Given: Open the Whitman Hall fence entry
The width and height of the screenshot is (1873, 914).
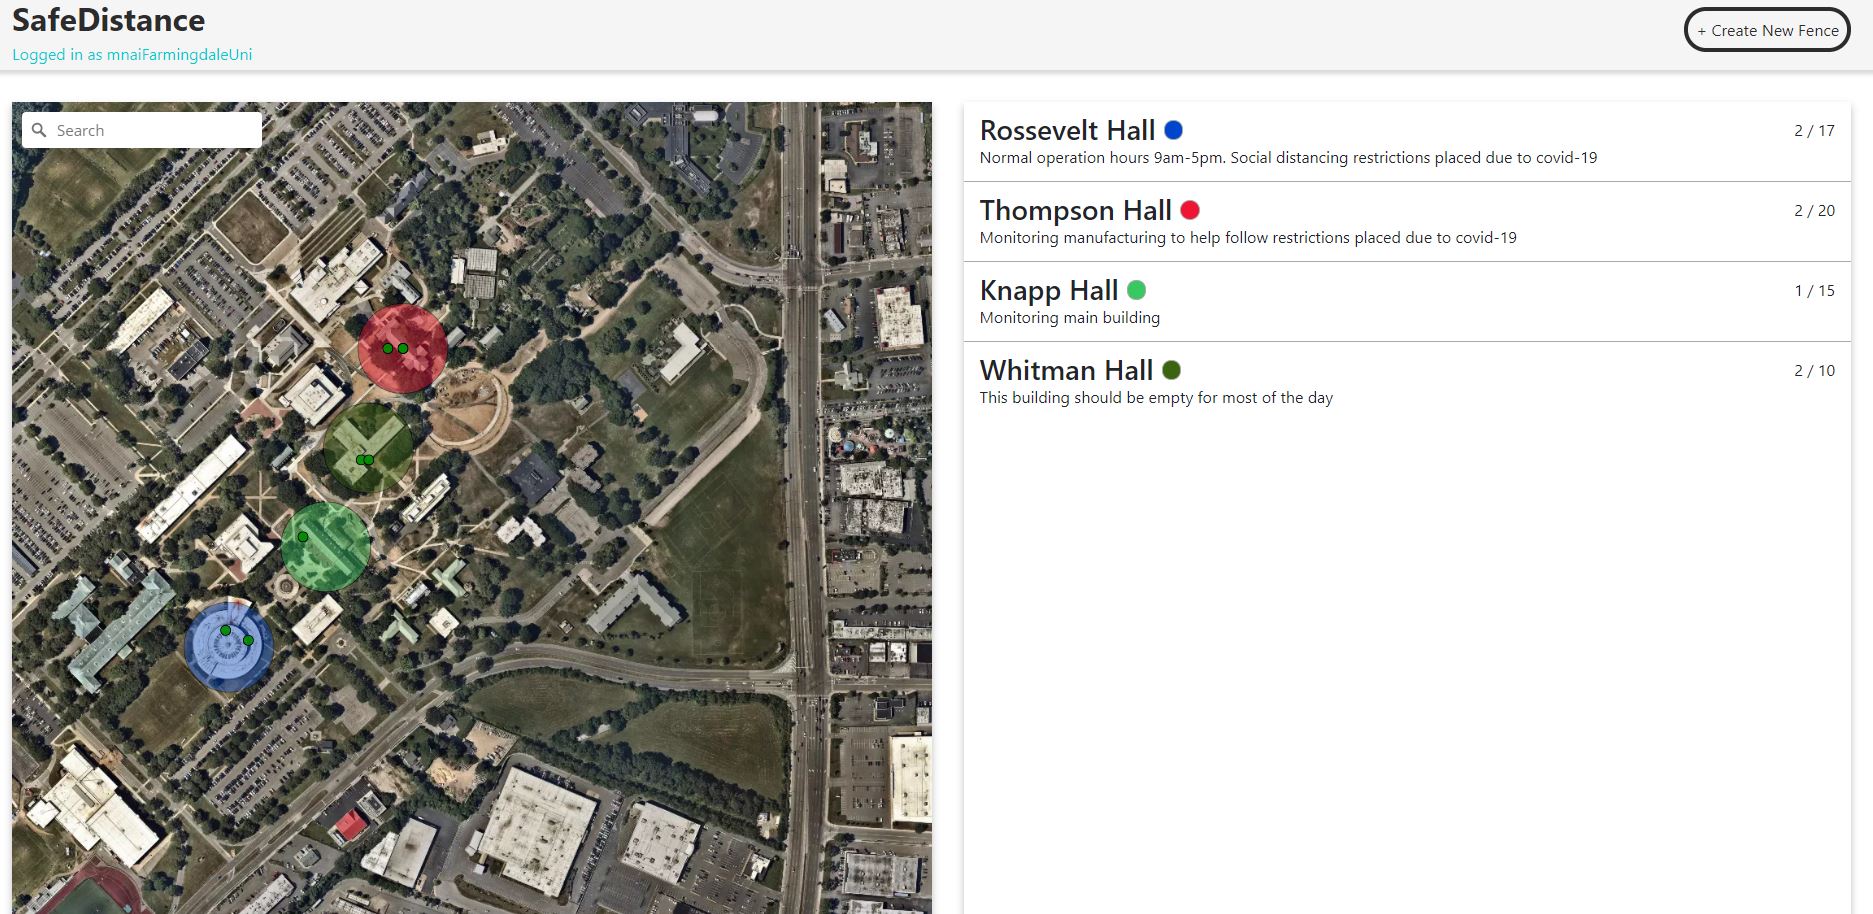Looking at the screenshot, I should pos(1407,382).
